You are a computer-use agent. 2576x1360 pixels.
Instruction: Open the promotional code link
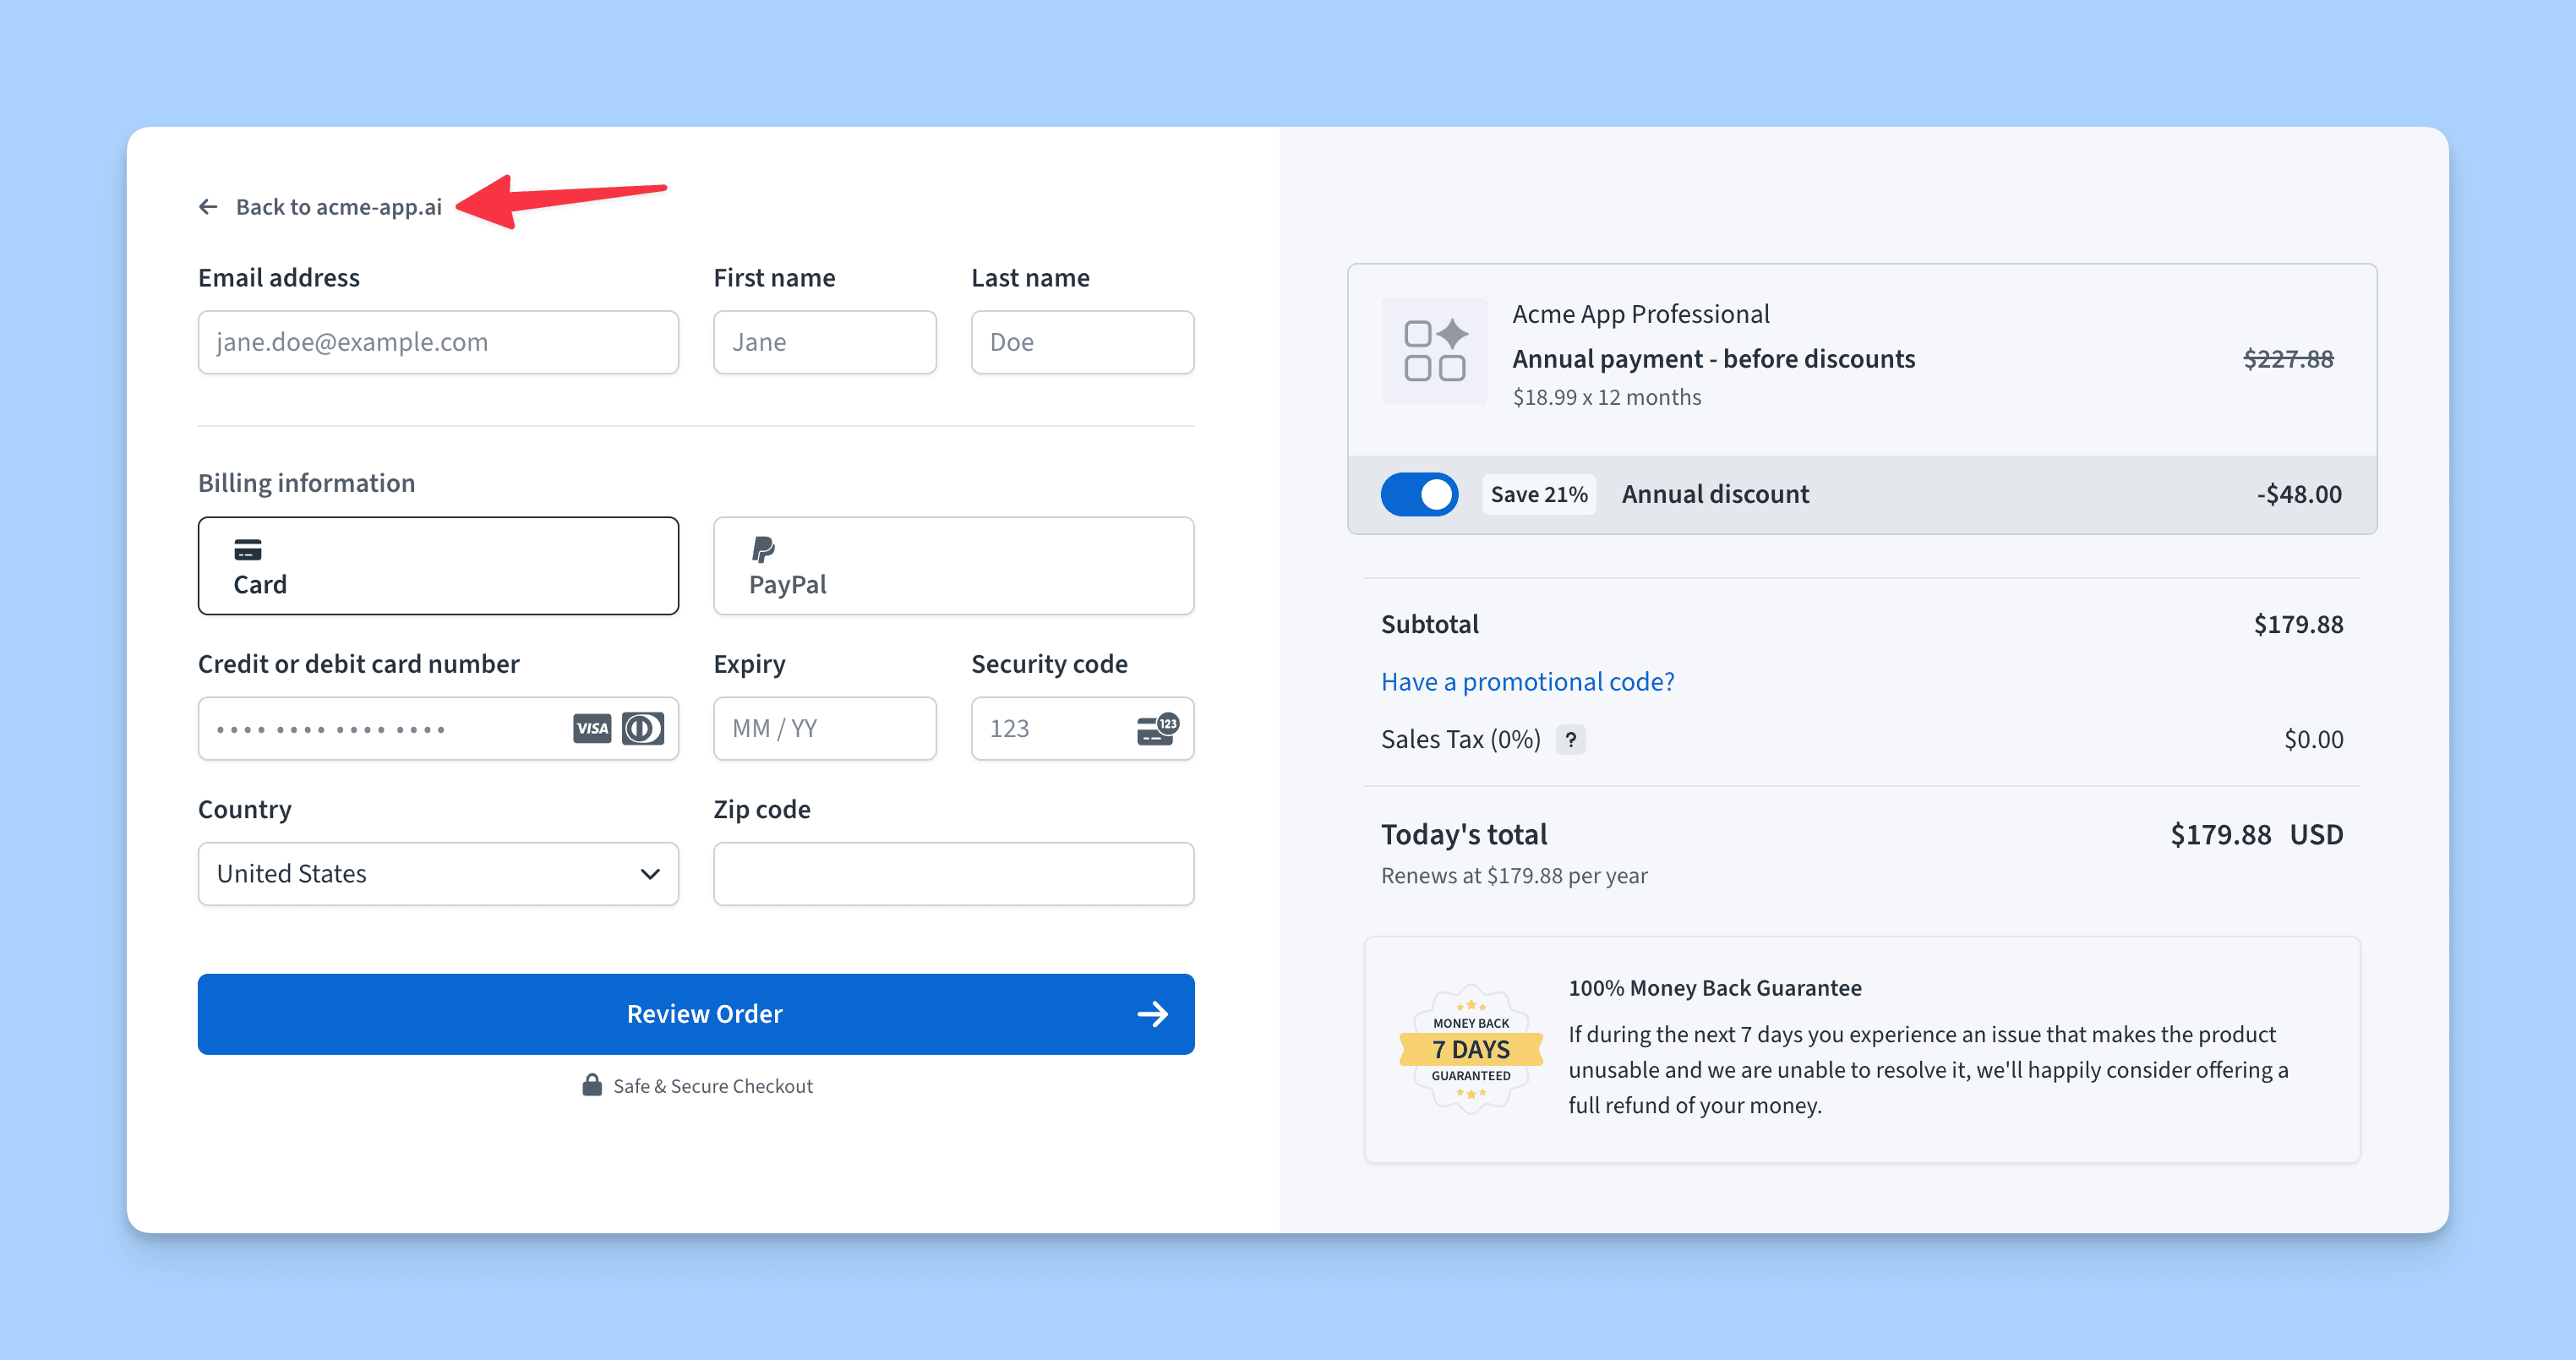1527,682
